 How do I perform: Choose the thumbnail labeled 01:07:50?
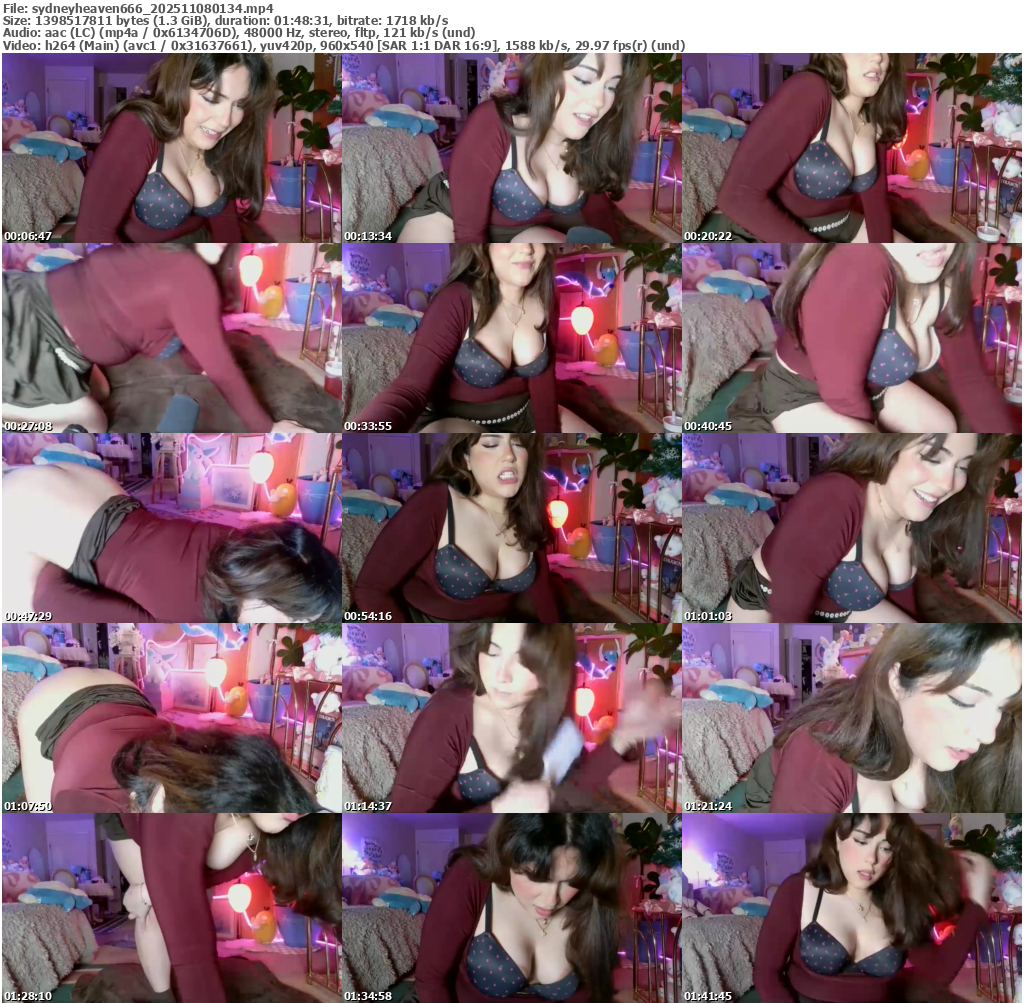coord(171,718)
